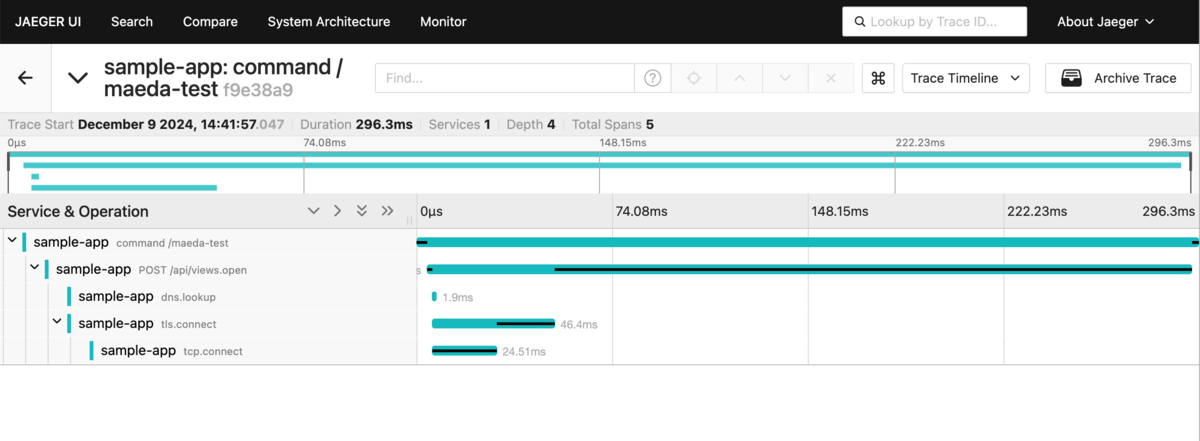1200x441 pixels.
Task: Jump to previous search result arrow
Action: click(740, 78)
